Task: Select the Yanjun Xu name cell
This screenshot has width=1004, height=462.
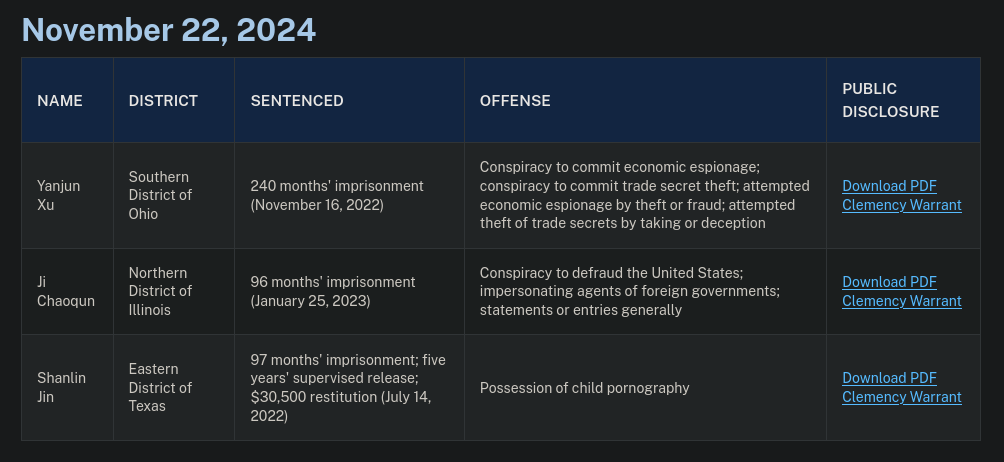Action: coord(58,195)
